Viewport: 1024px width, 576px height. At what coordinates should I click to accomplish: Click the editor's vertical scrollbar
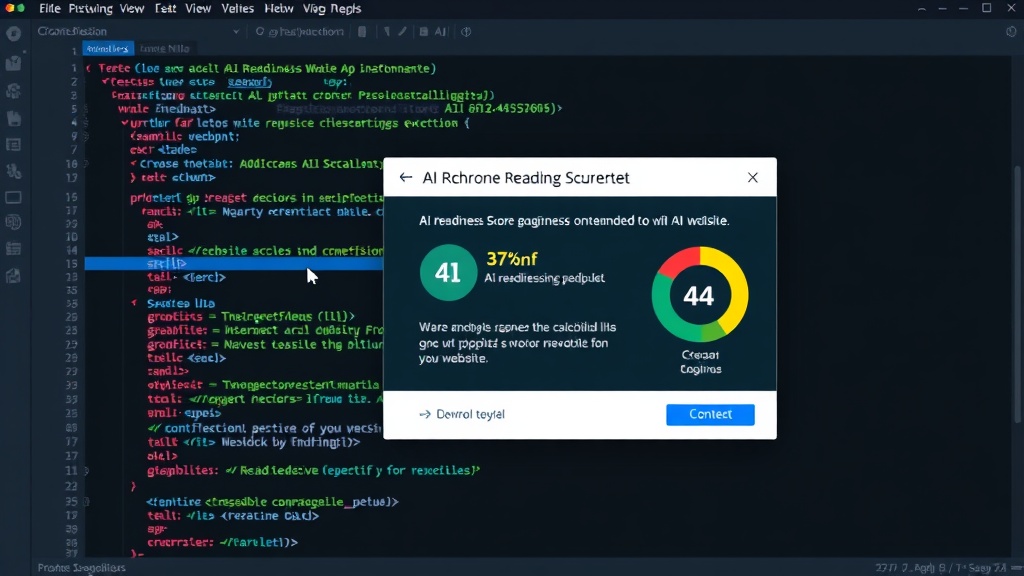coord(1017,294)
